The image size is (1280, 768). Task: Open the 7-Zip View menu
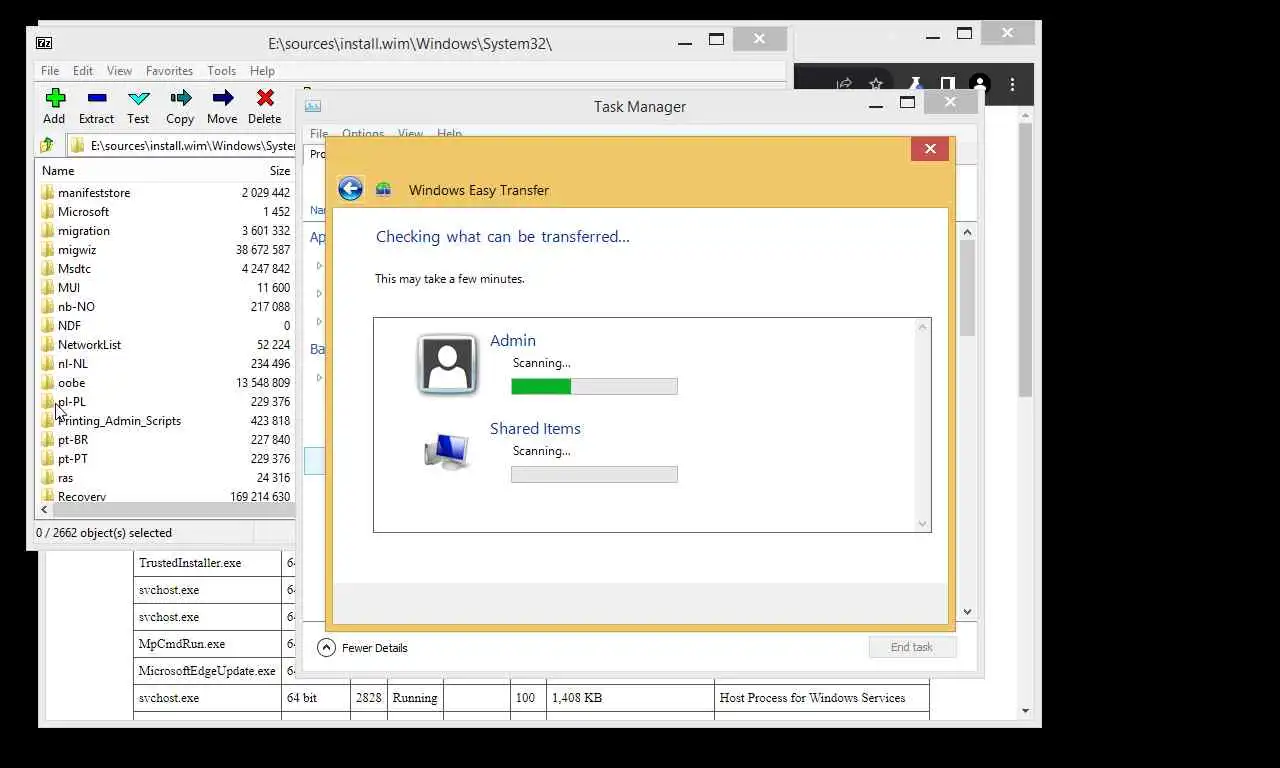point(119,71)
